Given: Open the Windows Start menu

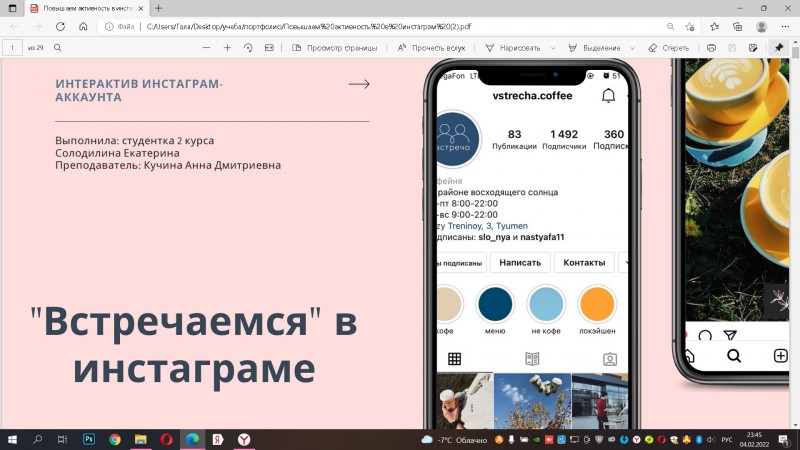Looking at the screenshot, I should [12, 439].
